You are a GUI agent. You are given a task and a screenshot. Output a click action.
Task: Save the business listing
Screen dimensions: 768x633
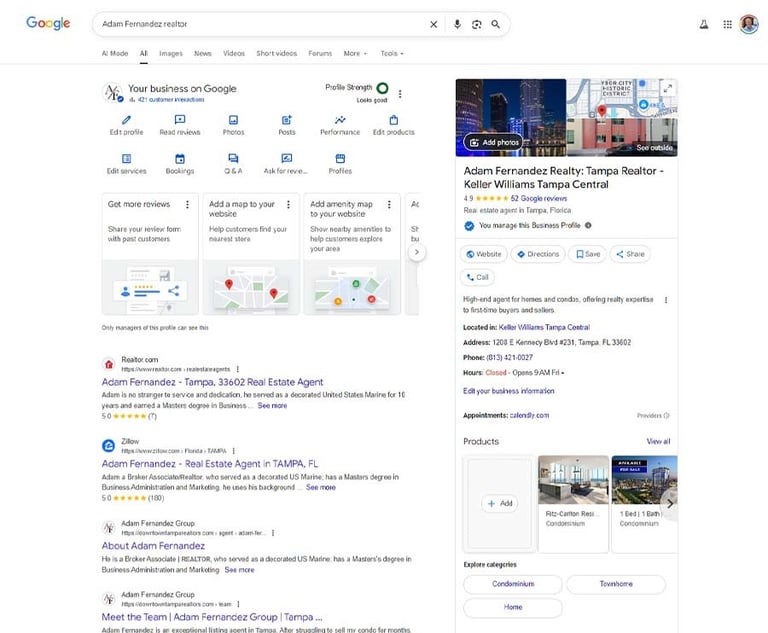pyautogui.click(x=588, y=254)
